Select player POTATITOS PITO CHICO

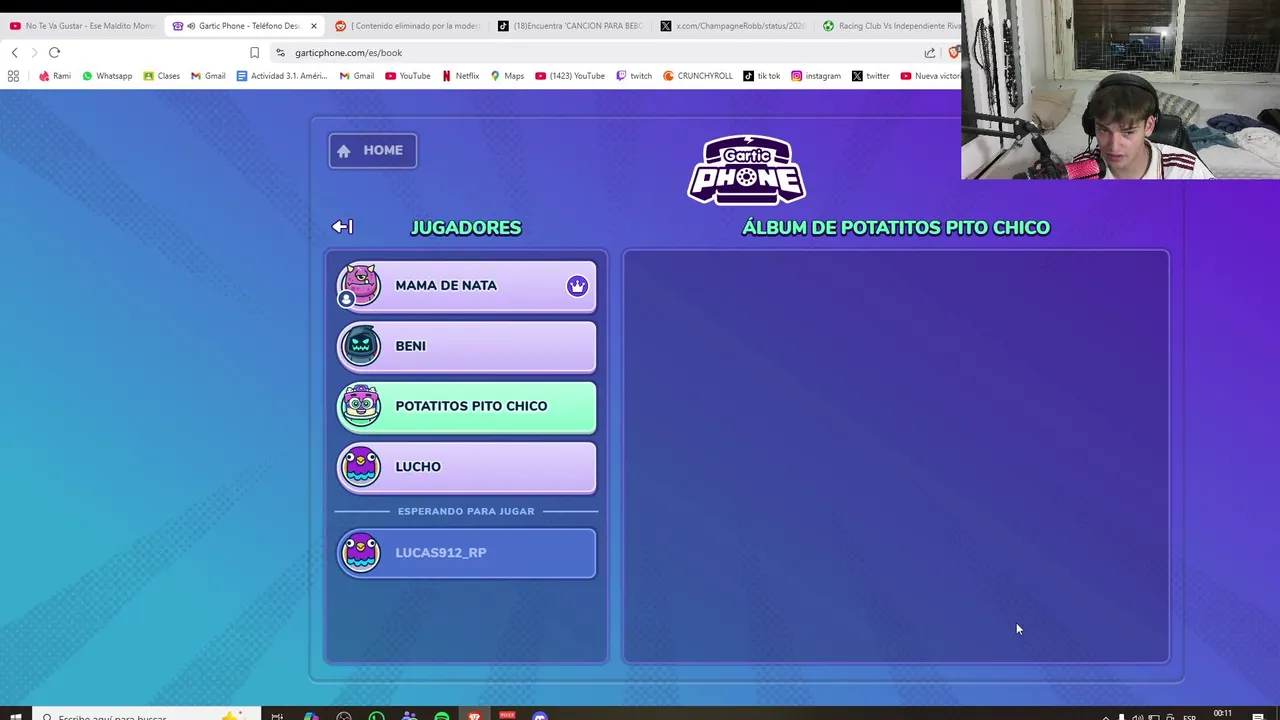point(466,406)
